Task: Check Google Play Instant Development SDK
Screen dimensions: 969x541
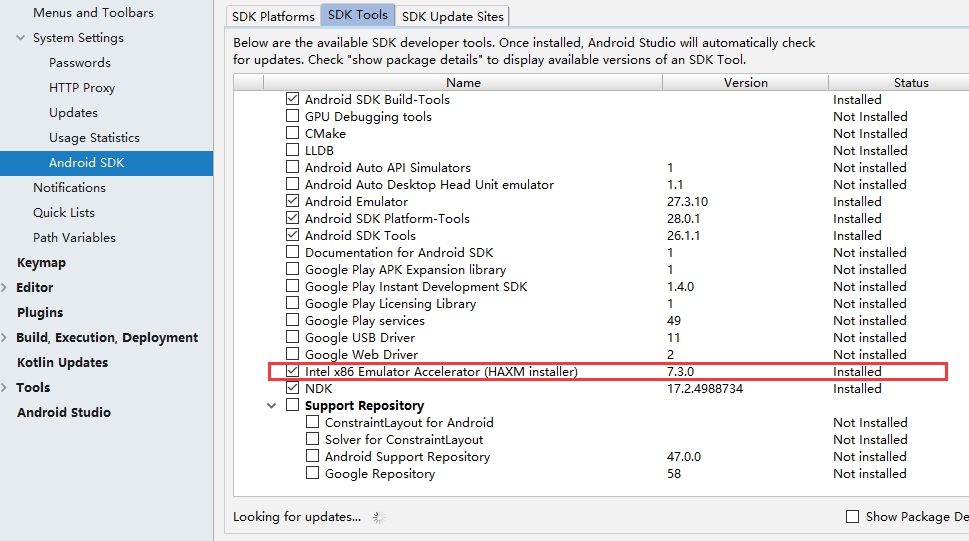Action: pos(292,286)
